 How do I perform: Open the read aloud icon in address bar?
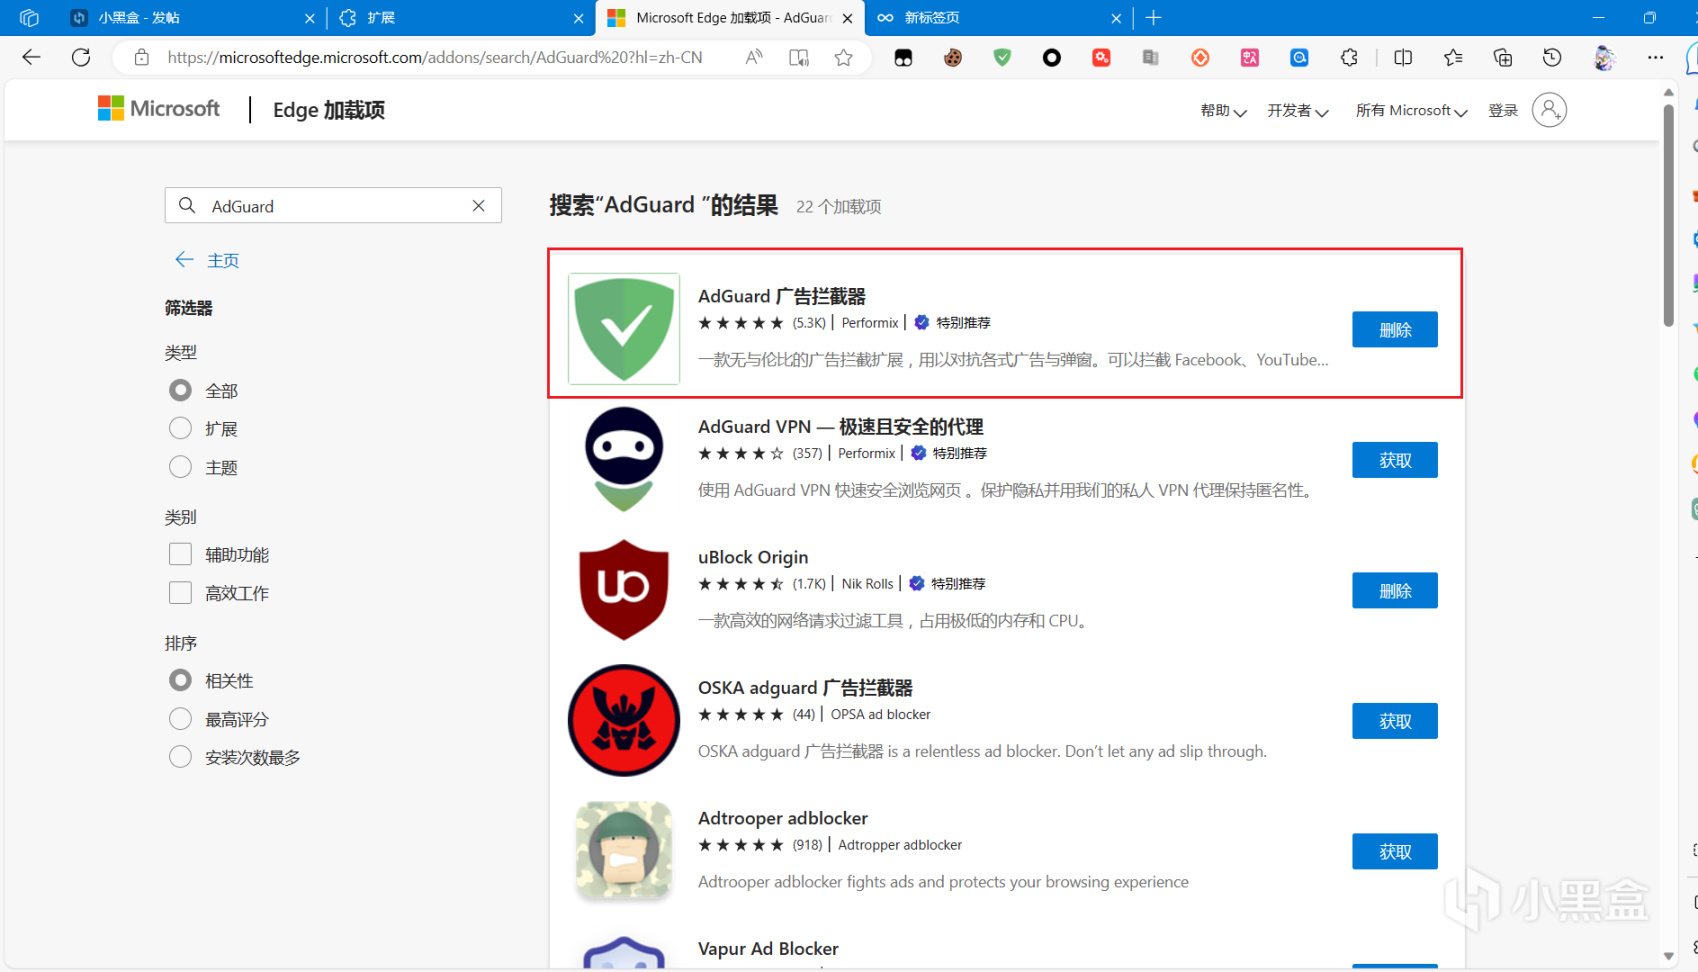tap(754, 57)
